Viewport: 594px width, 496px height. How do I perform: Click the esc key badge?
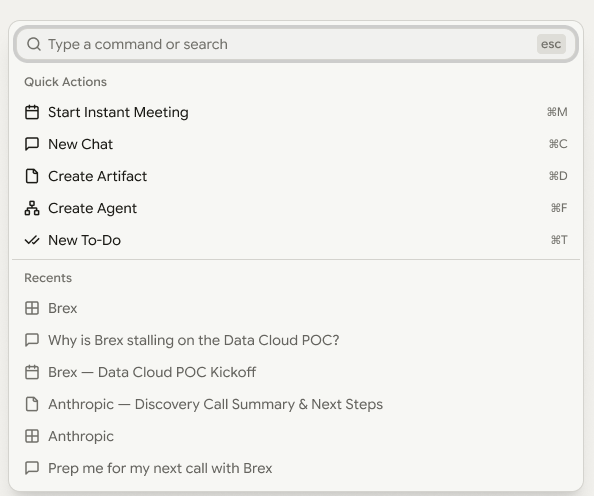[551, 44]
